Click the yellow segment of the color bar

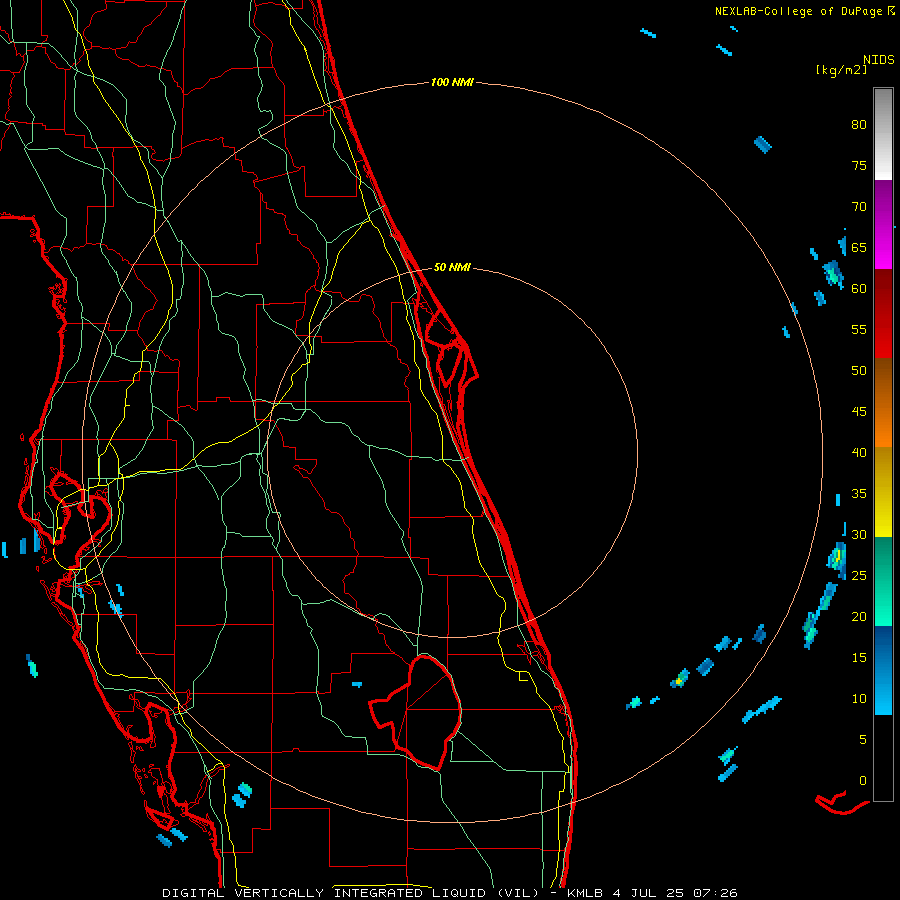883,492
